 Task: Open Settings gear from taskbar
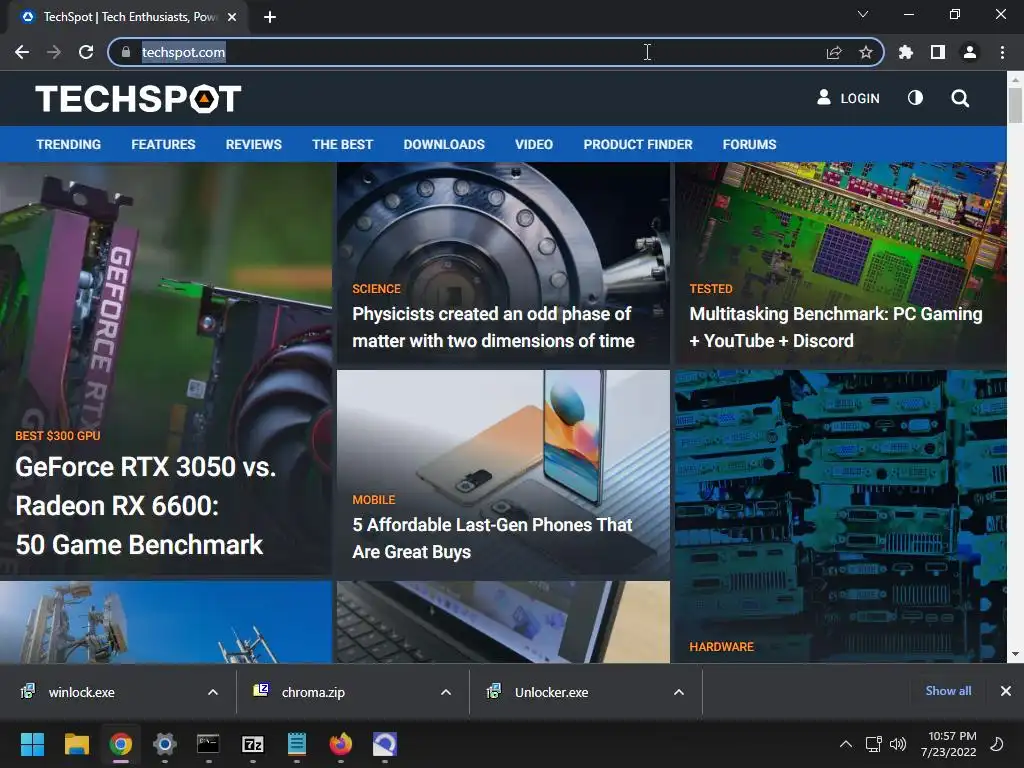click(x=165, y=744)
